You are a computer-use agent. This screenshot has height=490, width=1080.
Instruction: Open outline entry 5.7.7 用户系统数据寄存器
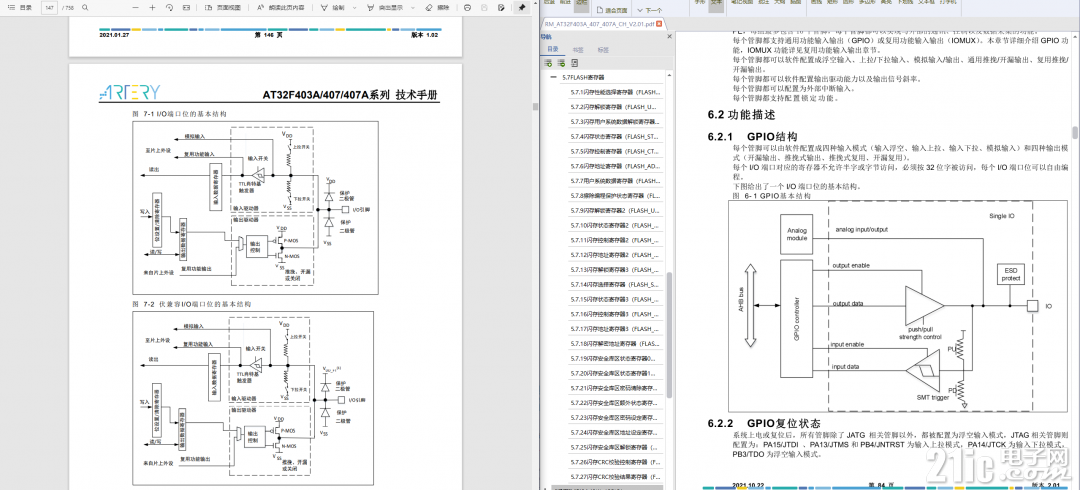coord(616,181)
